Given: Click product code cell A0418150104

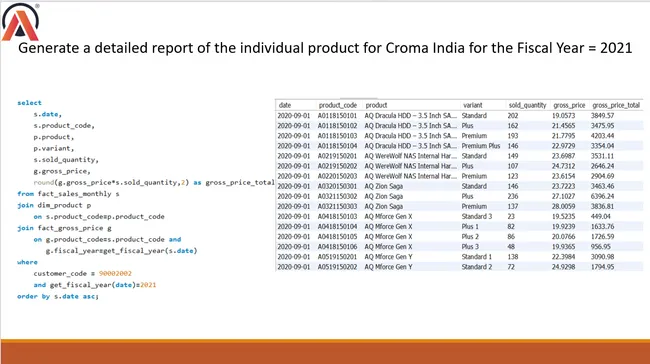Looking at the screenshot, I should click(337, 226).
